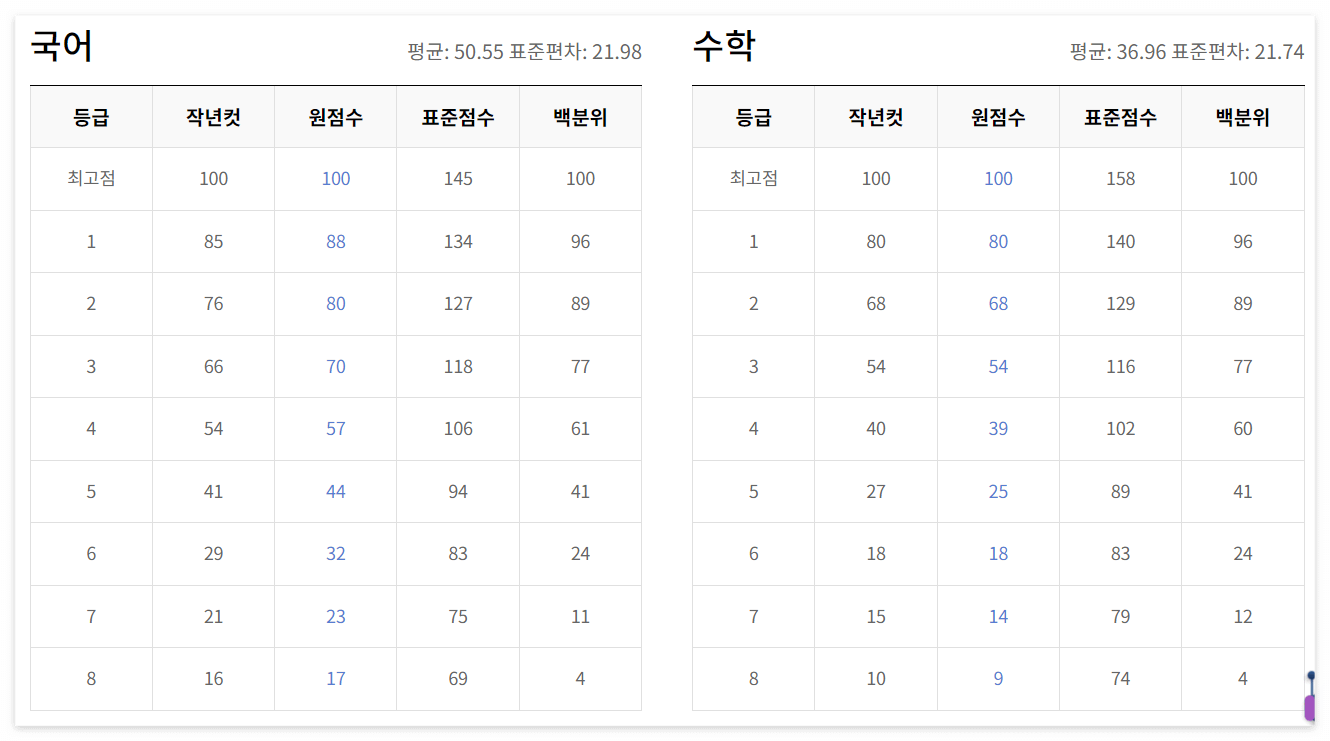Click the 등급 column header in 국어 table
Screen dimensions: 1330x741
point(91,117)
